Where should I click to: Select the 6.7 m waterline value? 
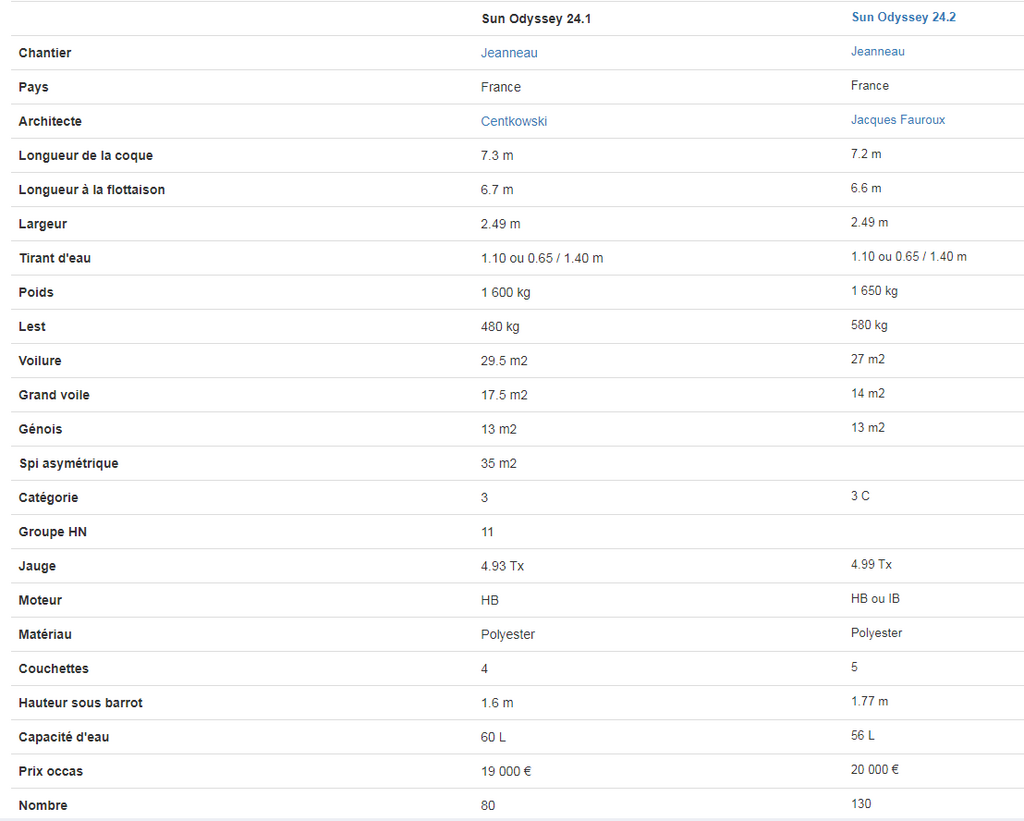[497, 190]
